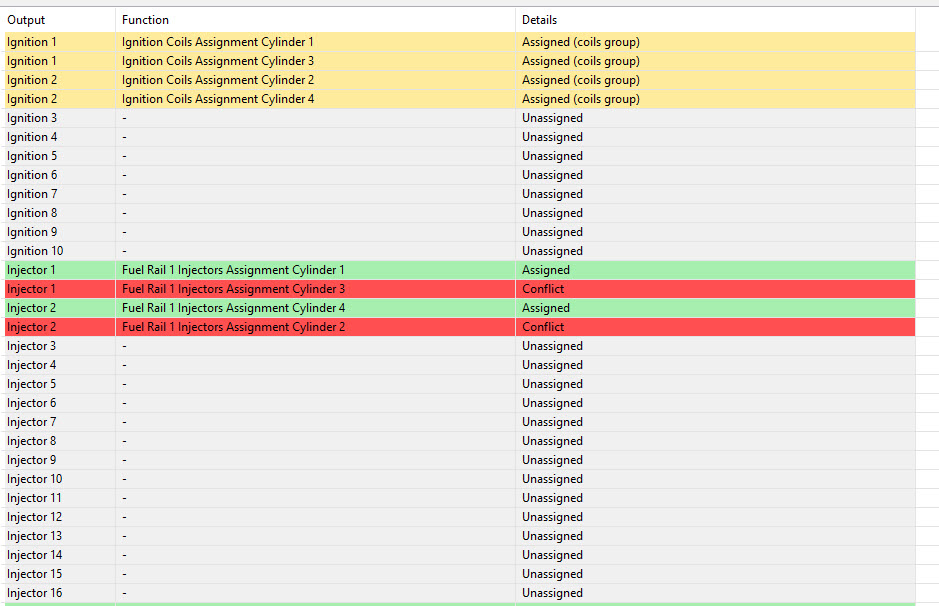Select Ignition Coils Assignment Cylinder 3 row

coord(460,61)
